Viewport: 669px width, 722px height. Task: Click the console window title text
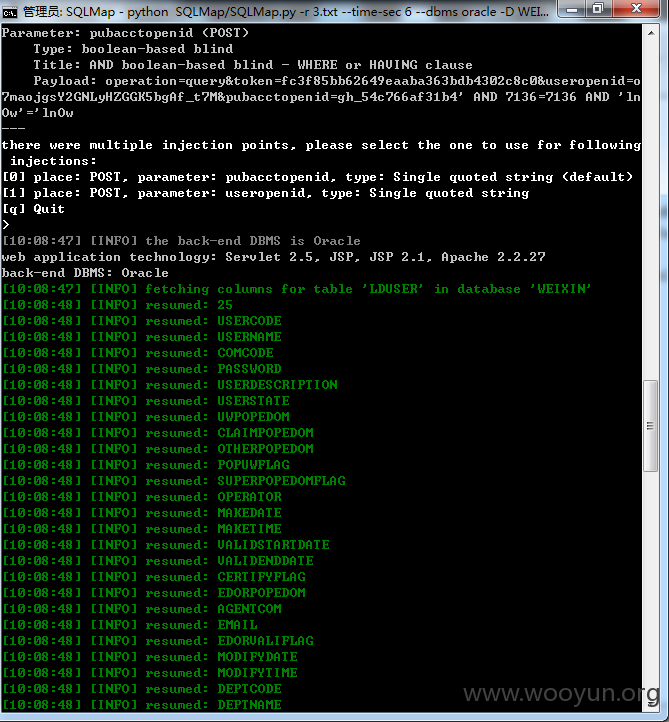click(x=285, y=12)
